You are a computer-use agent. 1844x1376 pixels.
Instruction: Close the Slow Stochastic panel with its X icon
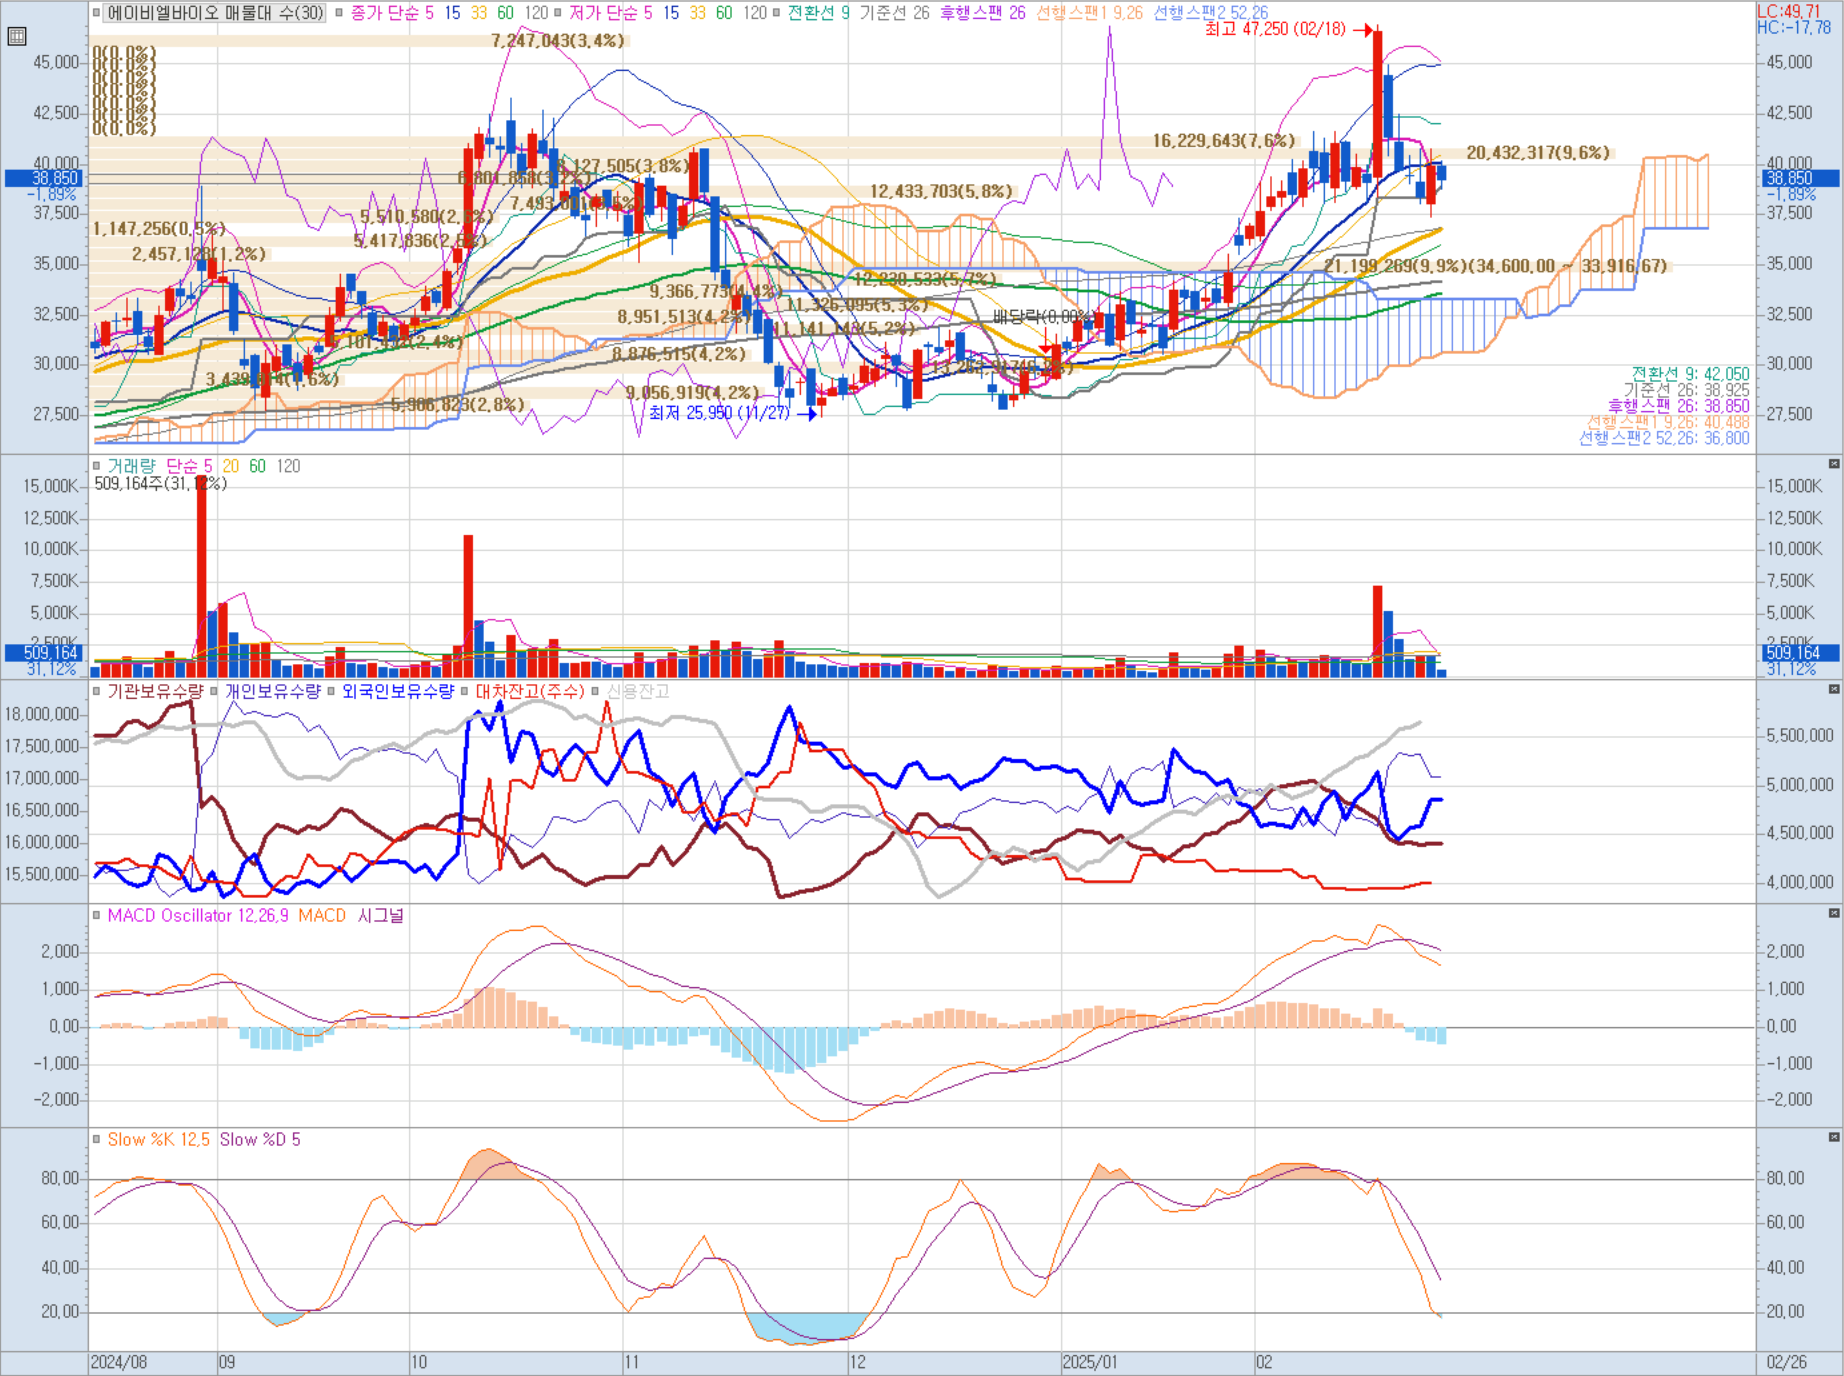click(1834, 1137)
